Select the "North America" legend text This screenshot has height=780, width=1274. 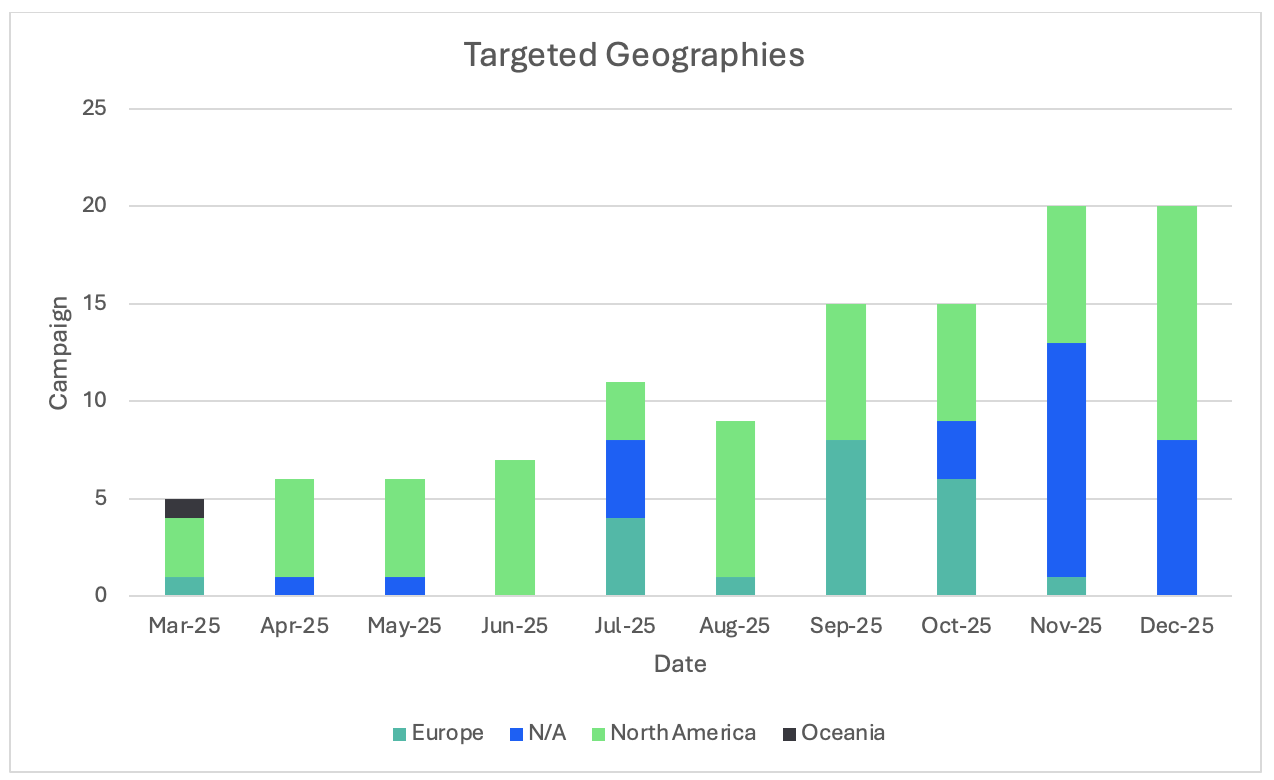(x=683, y=733)
